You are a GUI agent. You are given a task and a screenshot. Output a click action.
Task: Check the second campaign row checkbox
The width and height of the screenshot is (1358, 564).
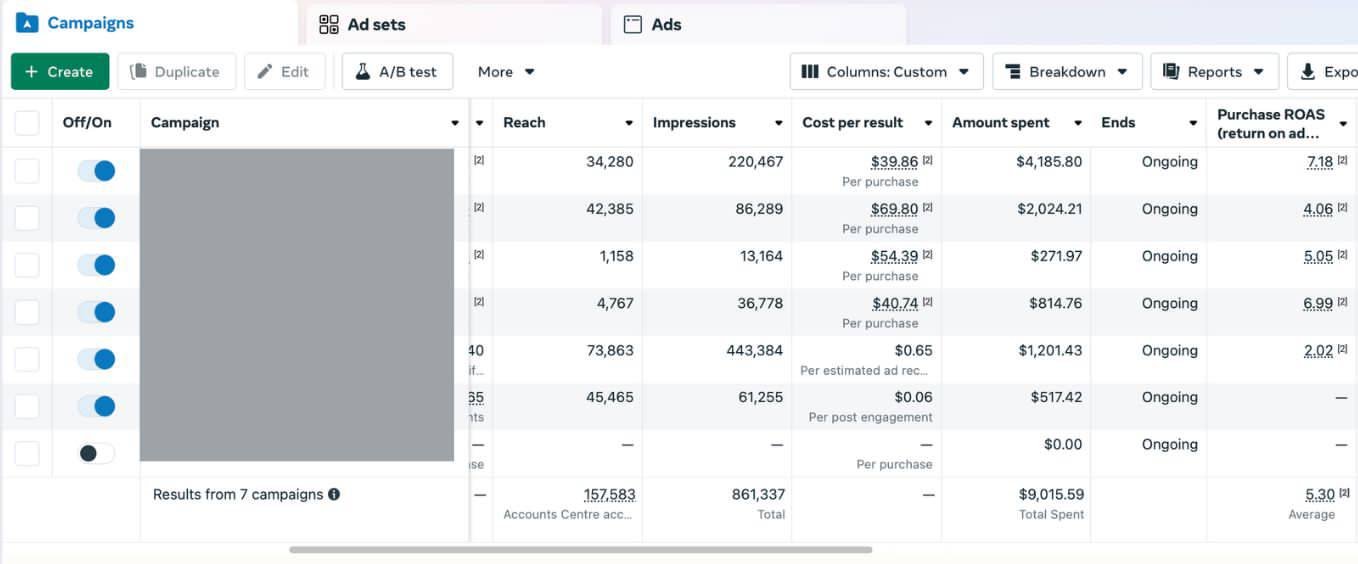pos(27,218)
